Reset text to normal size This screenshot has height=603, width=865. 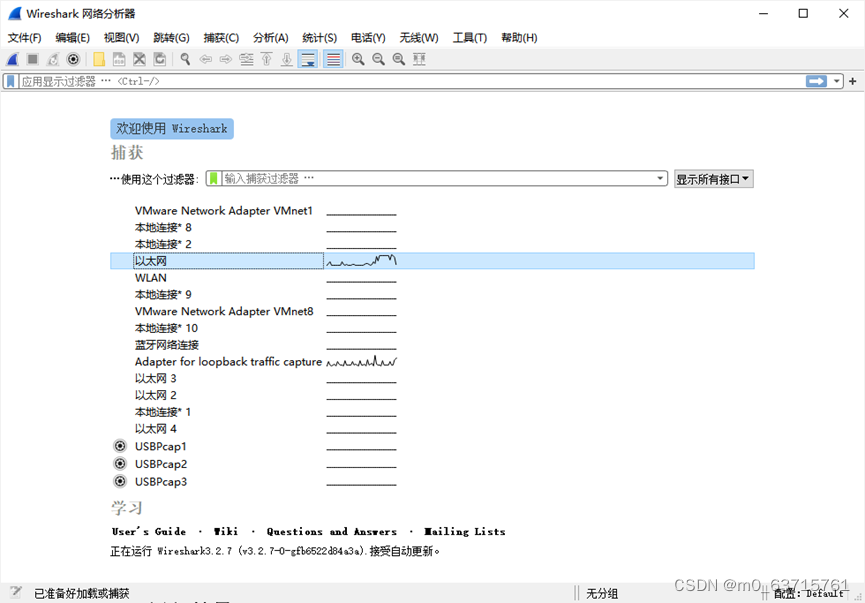(399, 59)
